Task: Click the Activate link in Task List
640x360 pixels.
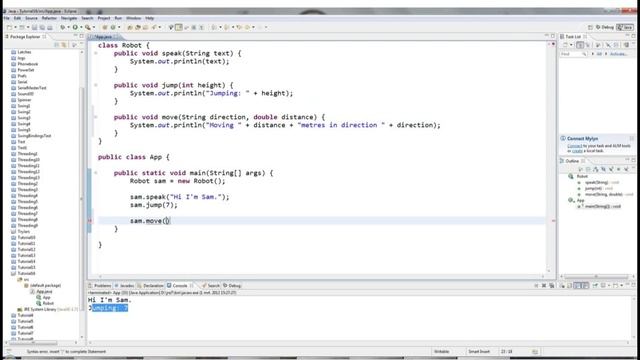Action: 618,54
